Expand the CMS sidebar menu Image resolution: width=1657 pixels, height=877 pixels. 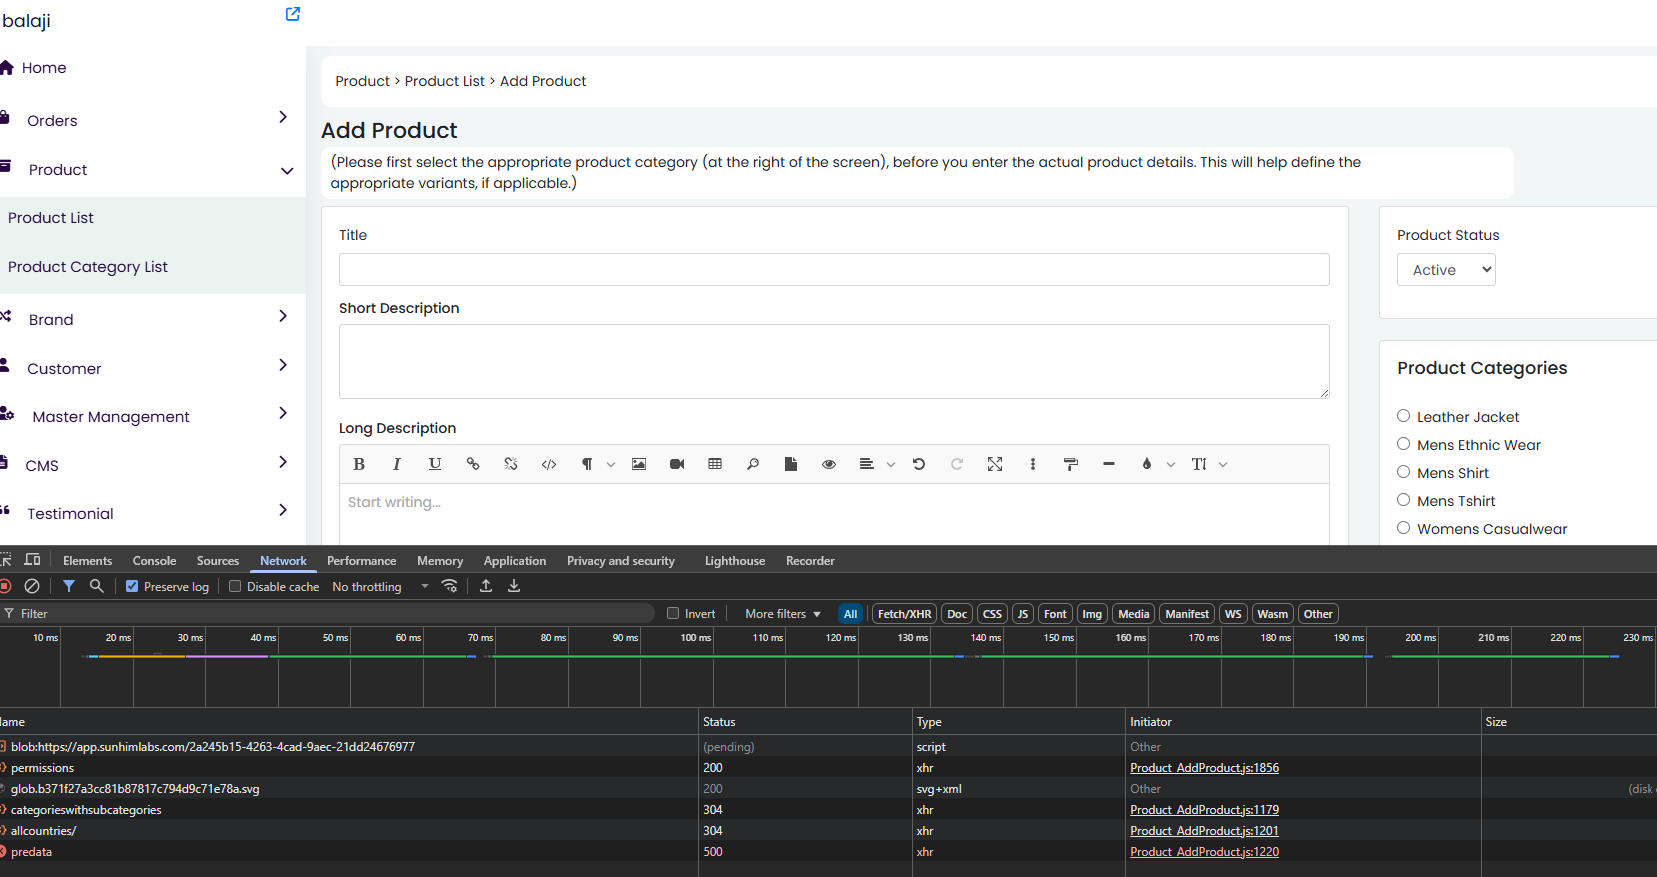283,462
